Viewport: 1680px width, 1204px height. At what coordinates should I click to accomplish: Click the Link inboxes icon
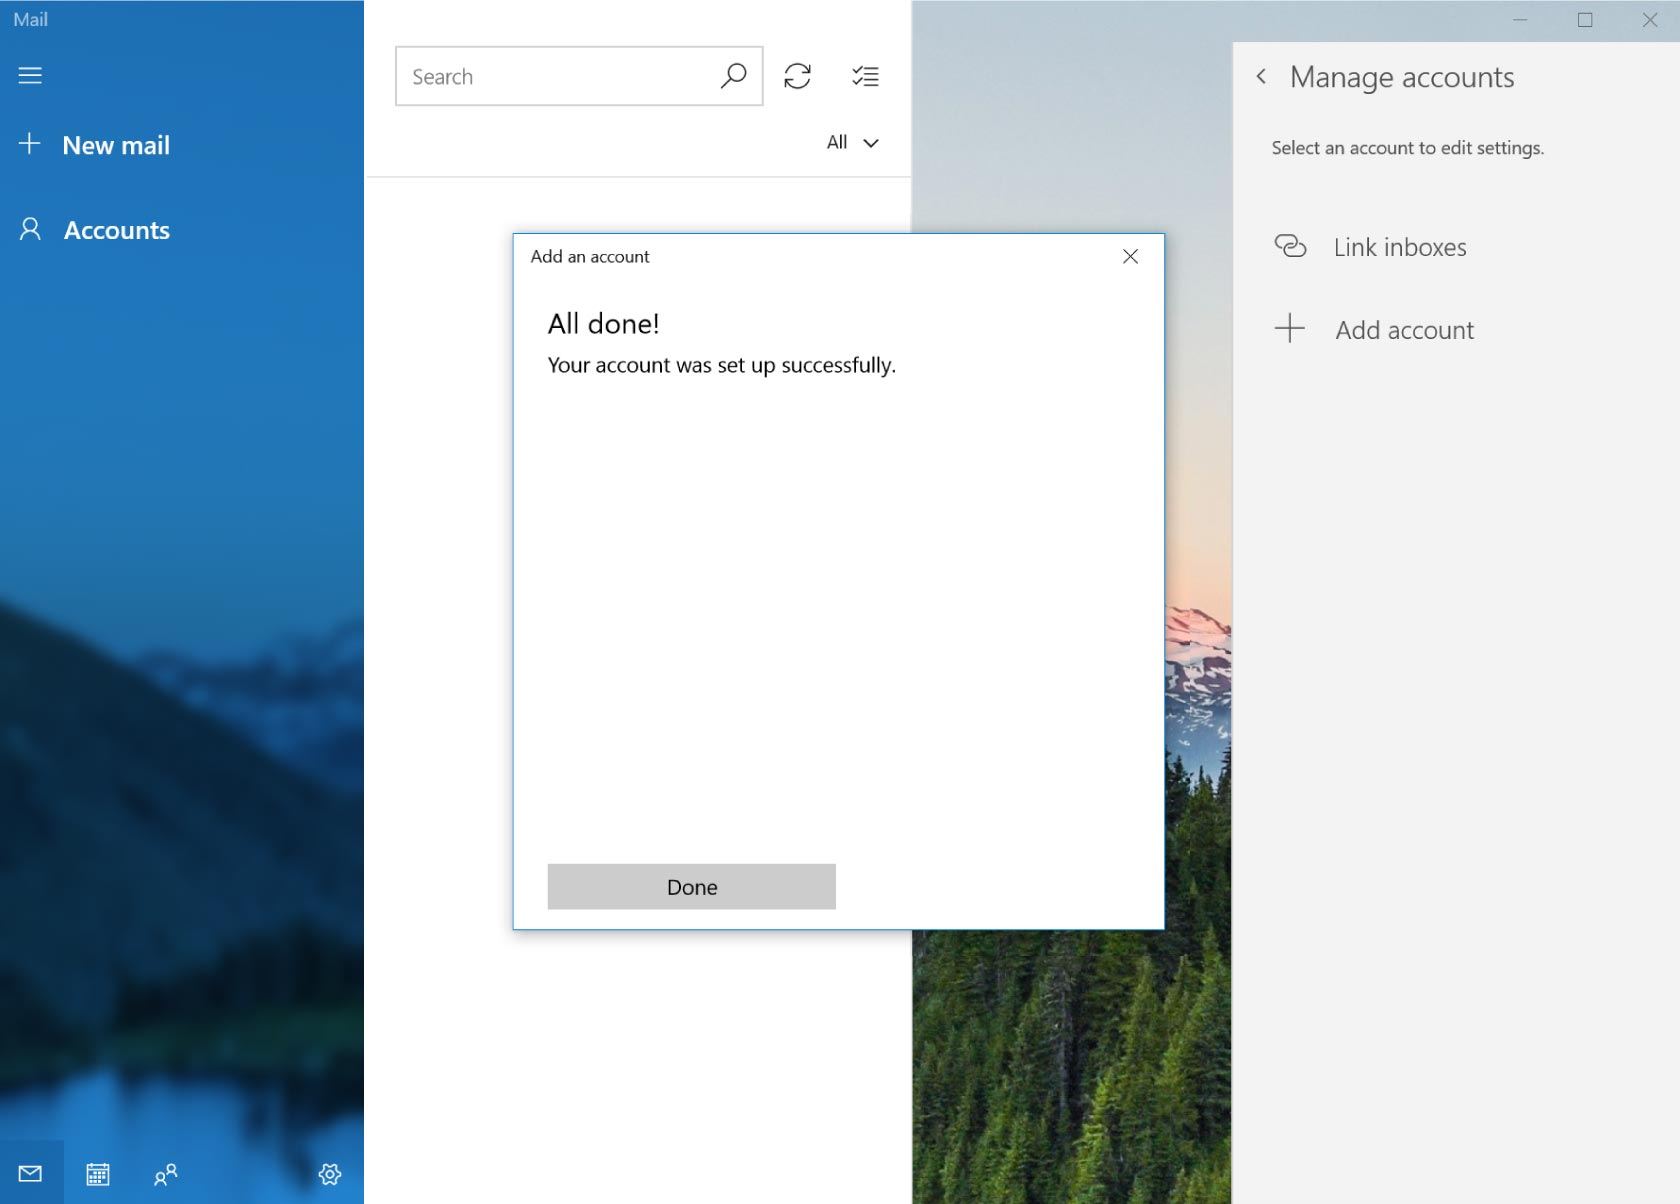1290,246
